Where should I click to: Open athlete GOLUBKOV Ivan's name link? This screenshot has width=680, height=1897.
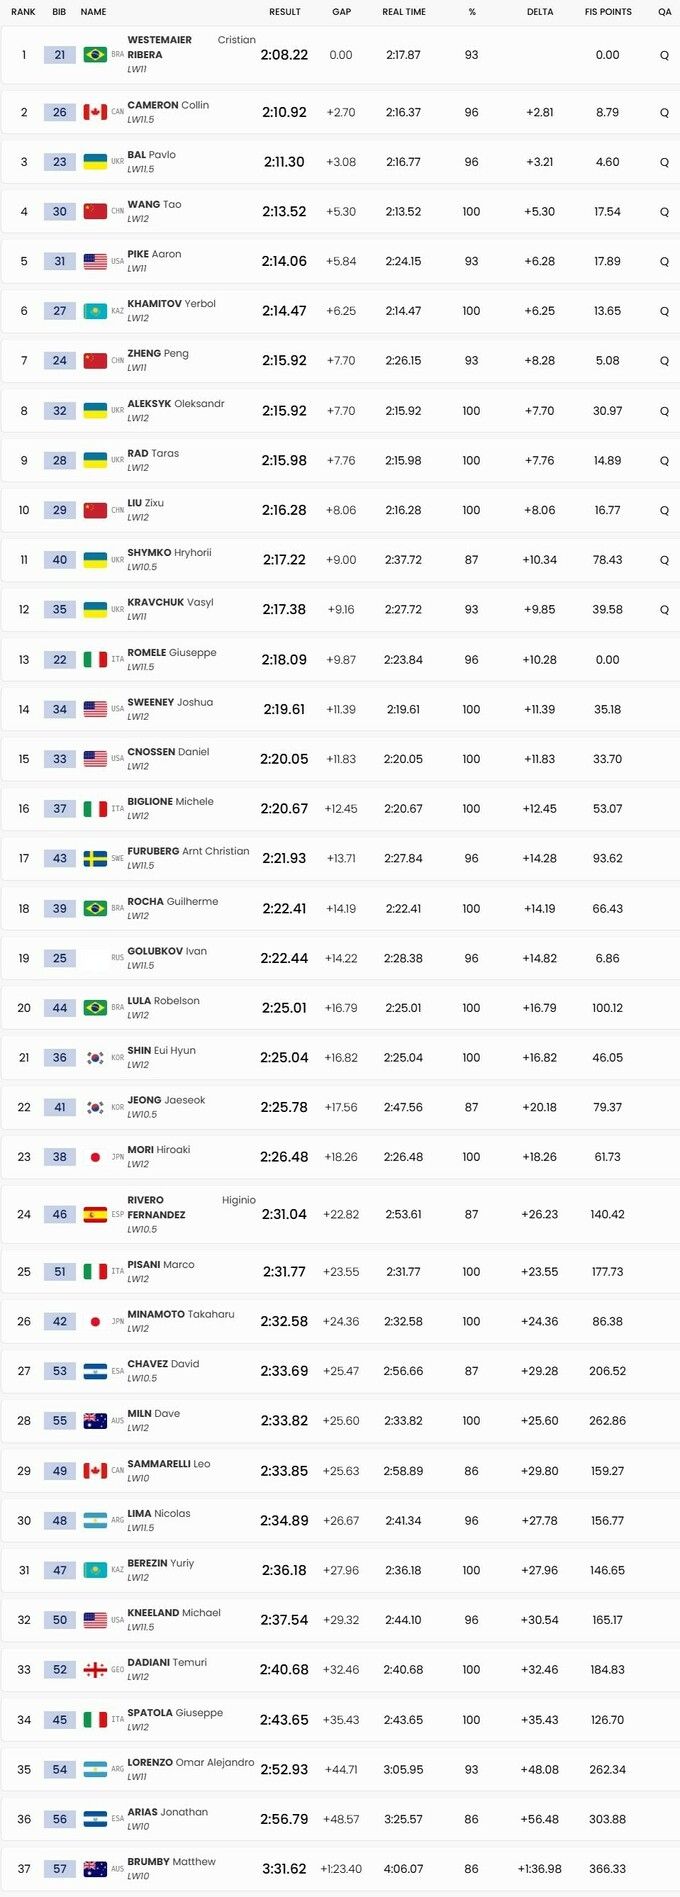(x=167, y=951)
